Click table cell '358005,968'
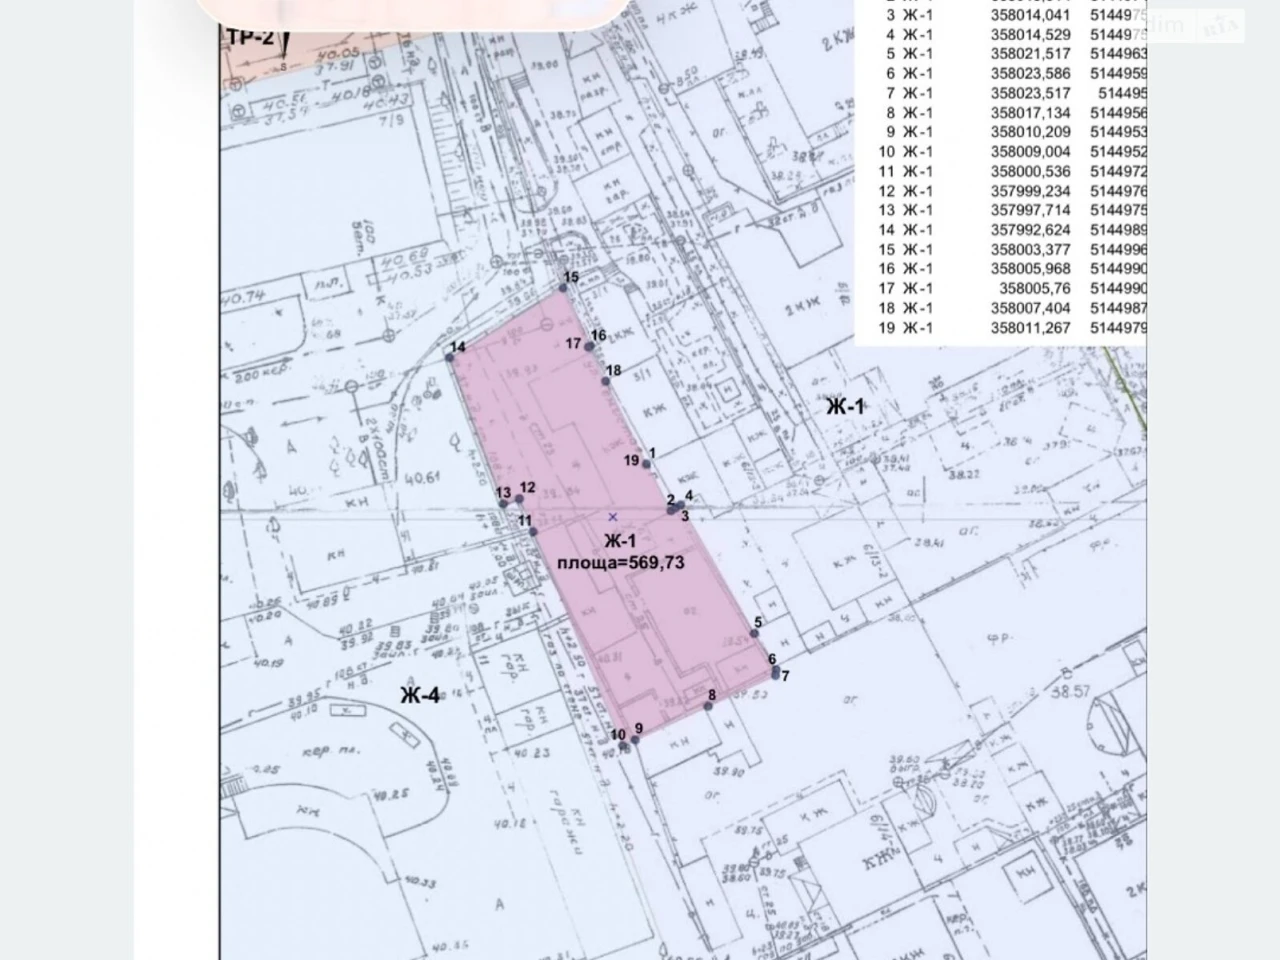 pyautogui.click(x=1030, y=269)
